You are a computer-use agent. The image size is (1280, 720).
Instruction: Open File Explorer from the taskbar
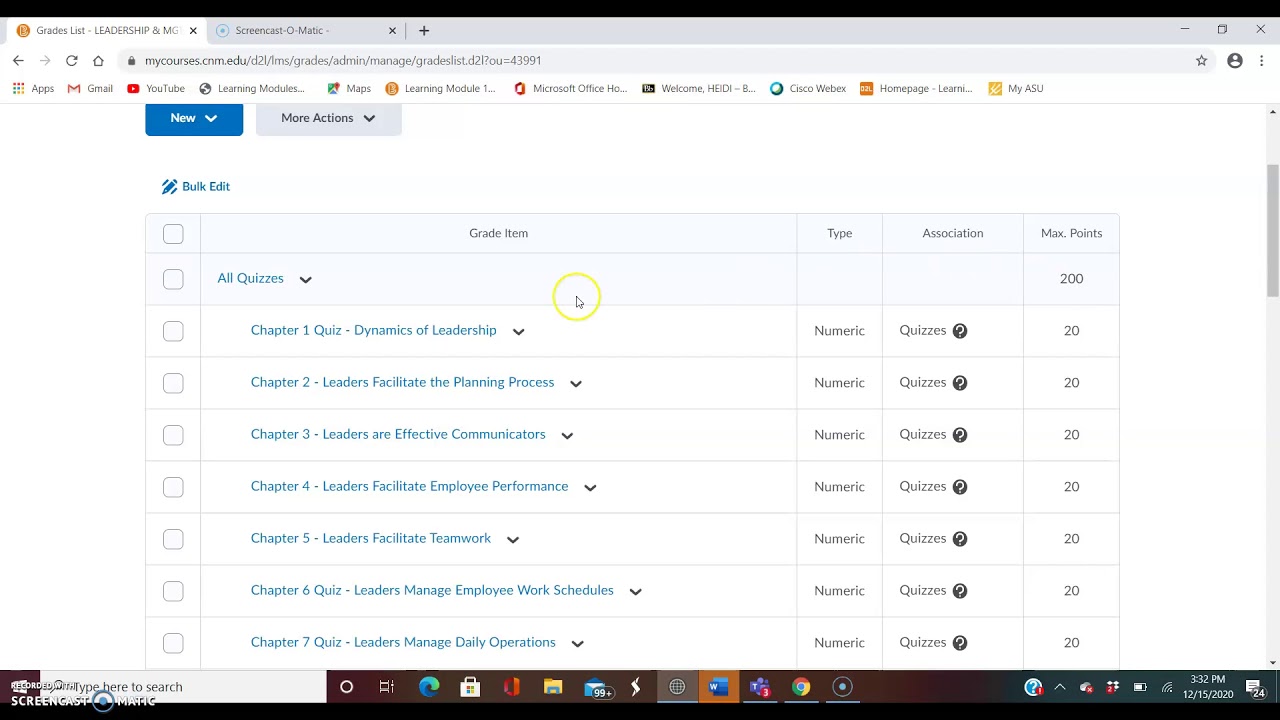pyautogui.click(x=553, y=687)
